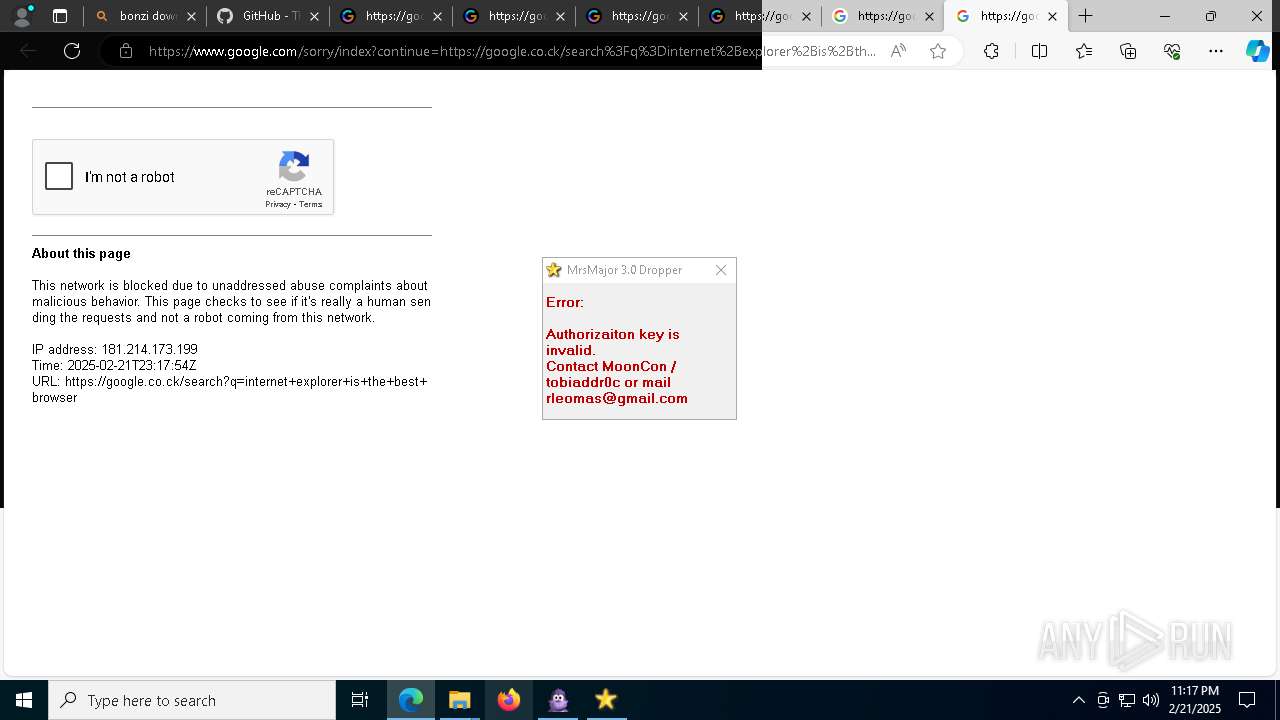
Task: Toggle split screen view
Action: [1039, 51]
